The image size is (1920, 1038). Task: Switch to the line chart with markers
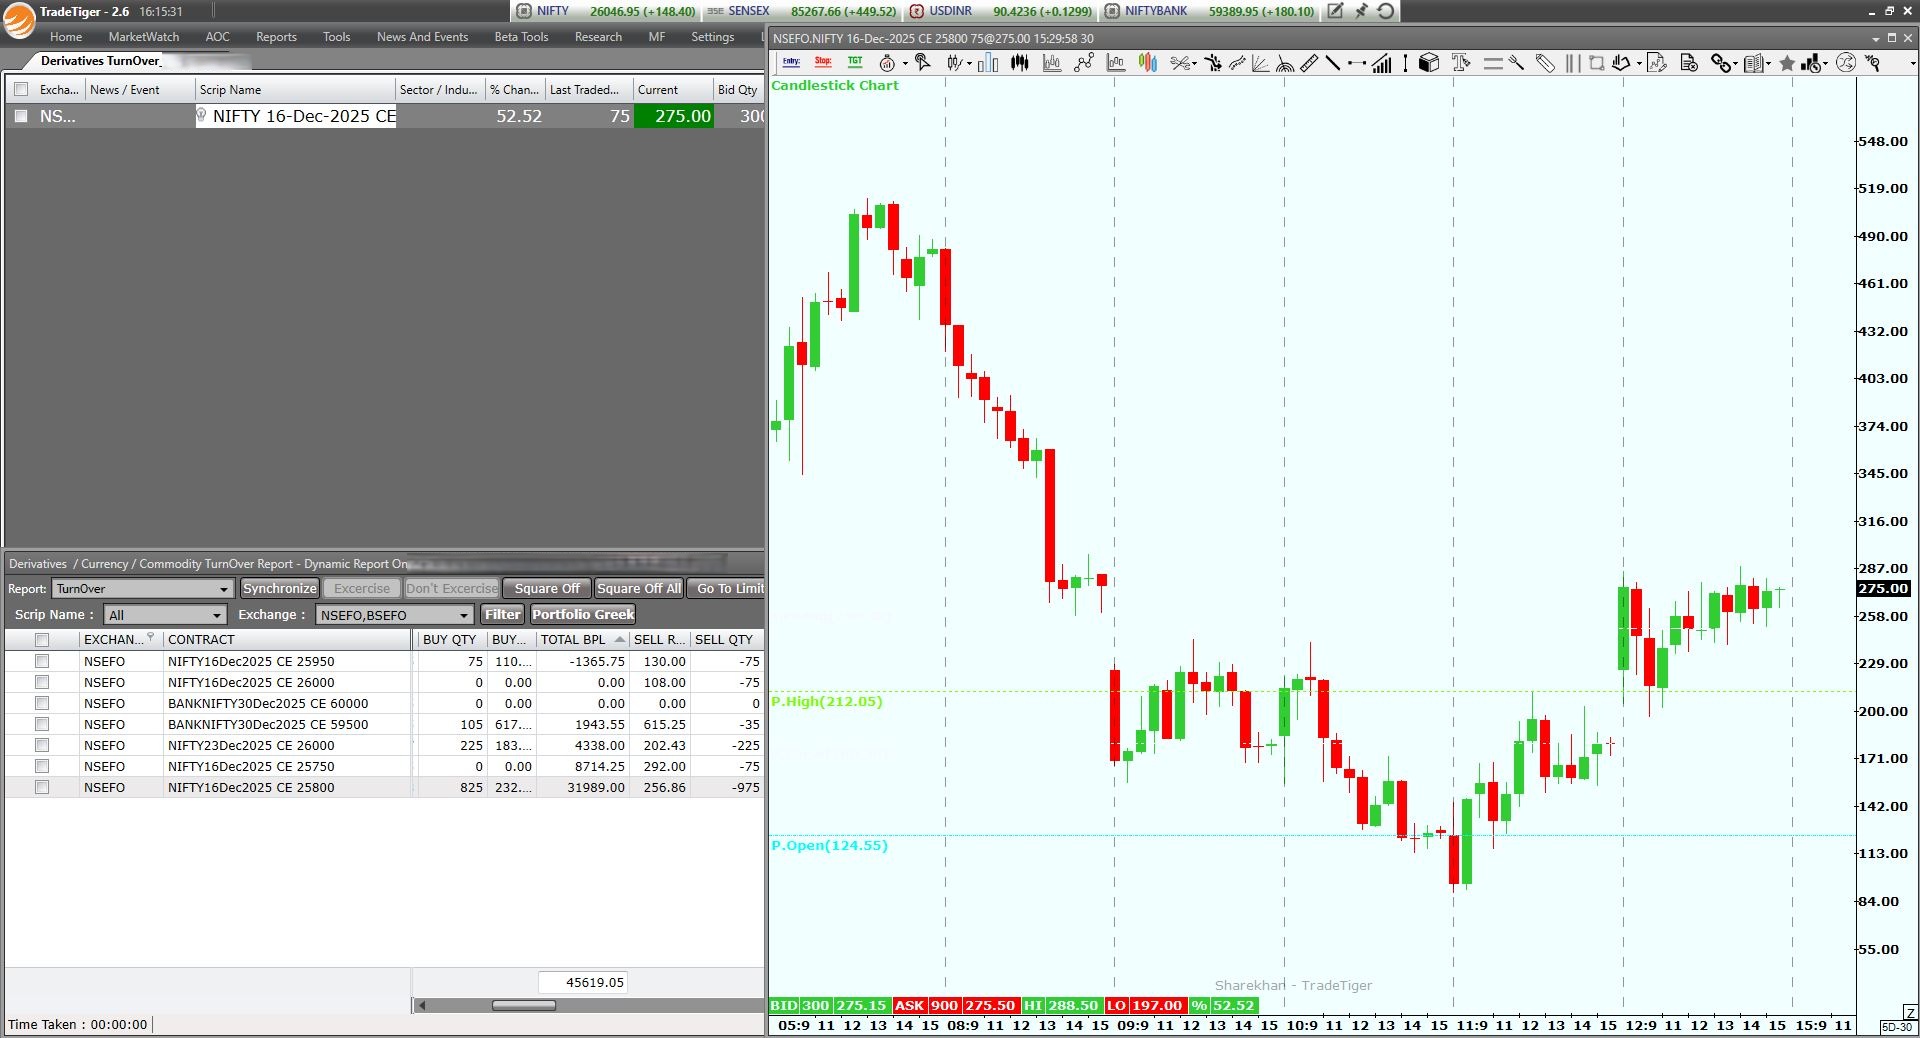(x=1084, y=63)
